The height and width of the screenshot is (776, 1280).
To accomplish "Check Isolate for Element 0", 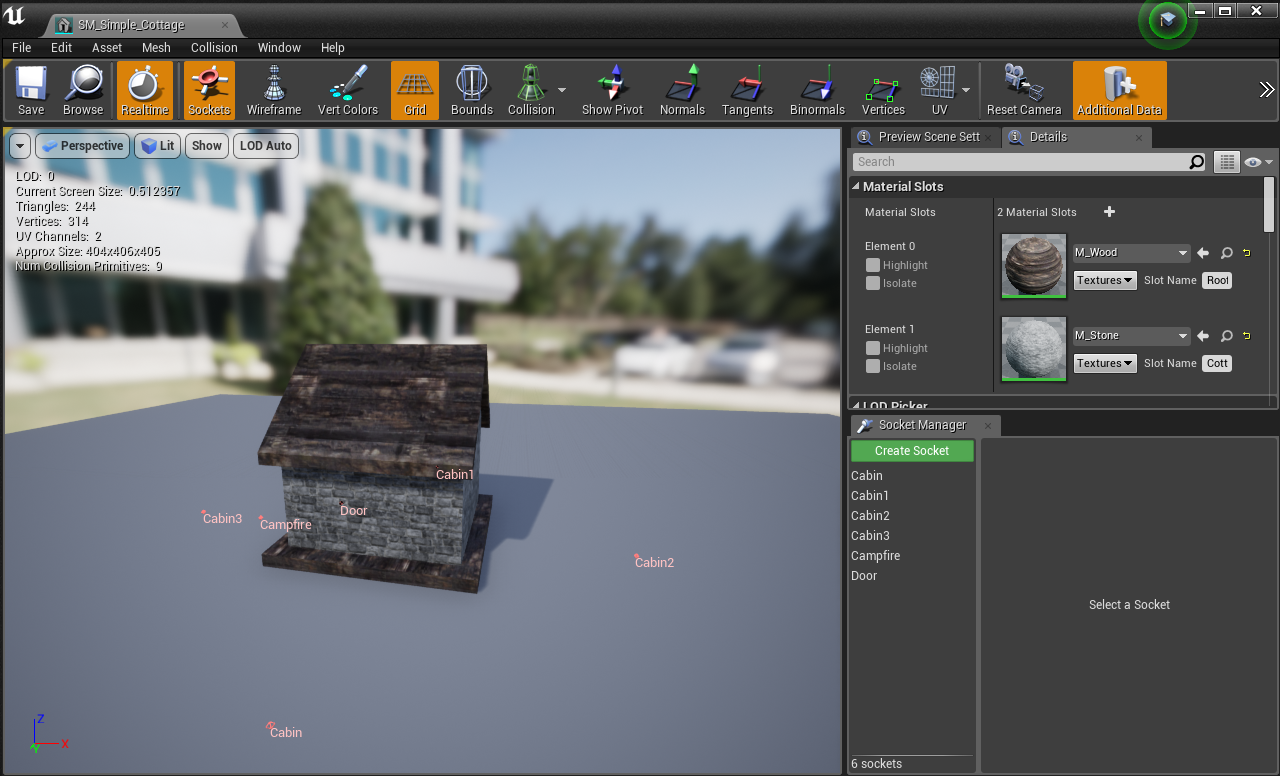I will pos(873,283).
